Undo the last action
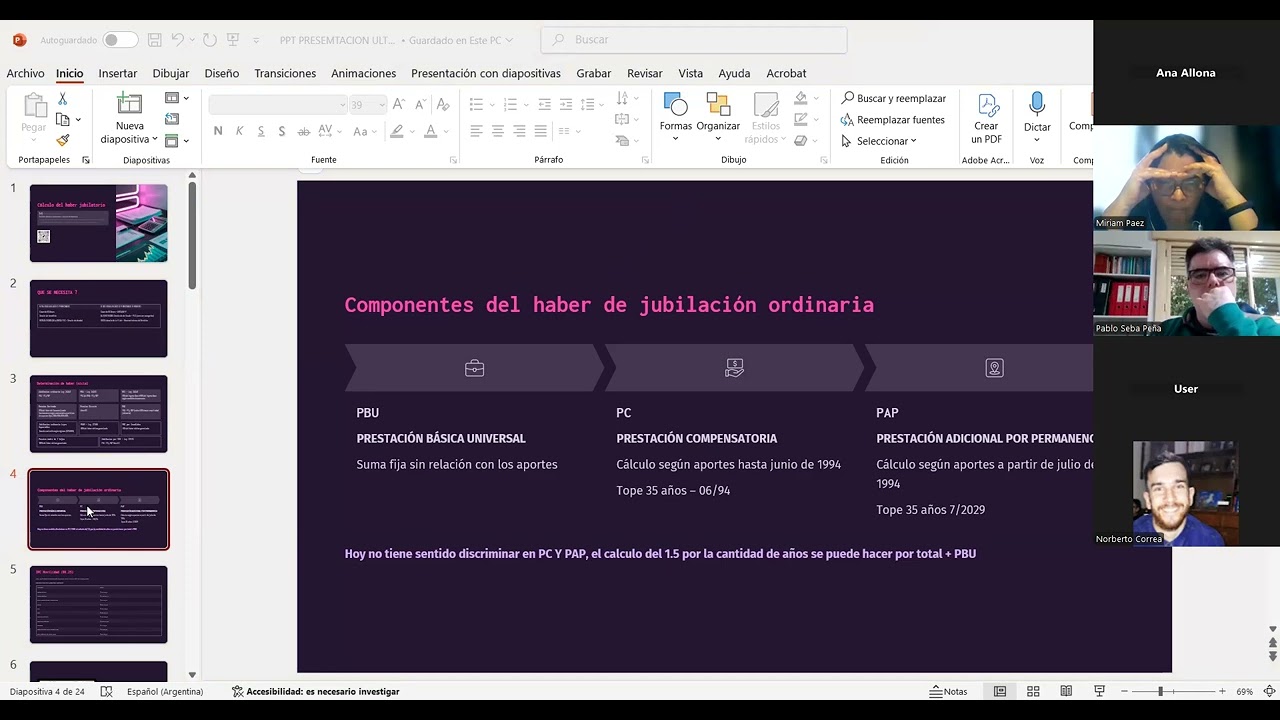The height and width of the screenshot is (720, 1280). pos(177,40)
